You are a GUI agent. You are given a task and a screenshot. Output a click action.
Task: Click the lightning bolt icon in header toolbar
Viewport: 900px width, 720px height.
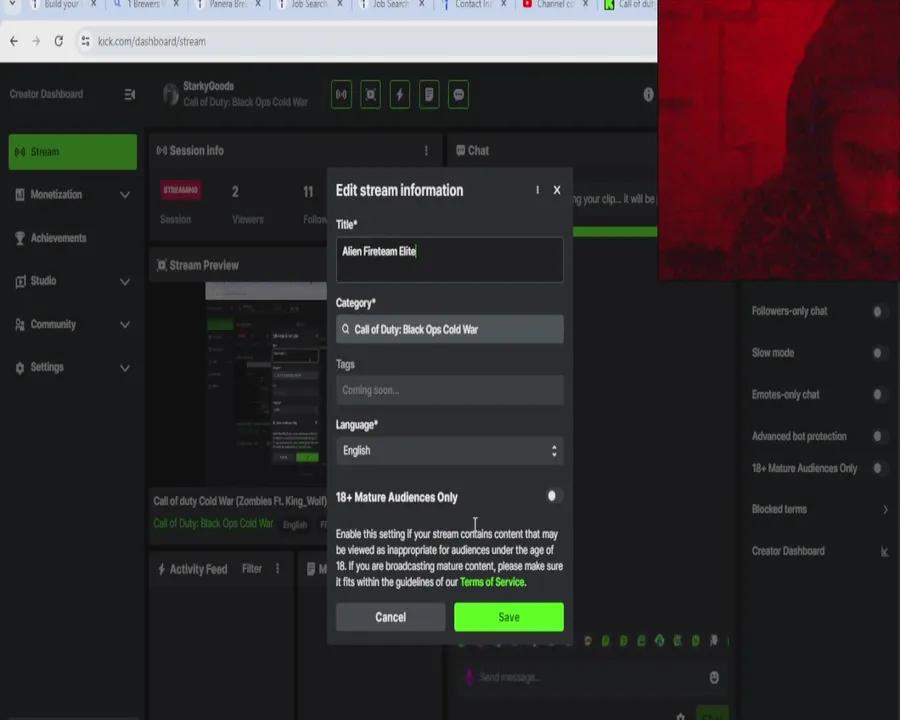(x=400, y=95)
